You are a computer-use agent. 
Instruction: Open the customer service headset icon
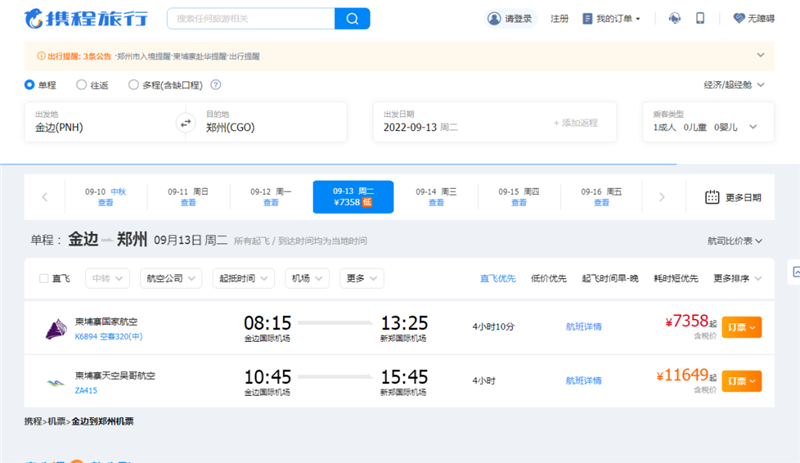click(x=674, y=18)
